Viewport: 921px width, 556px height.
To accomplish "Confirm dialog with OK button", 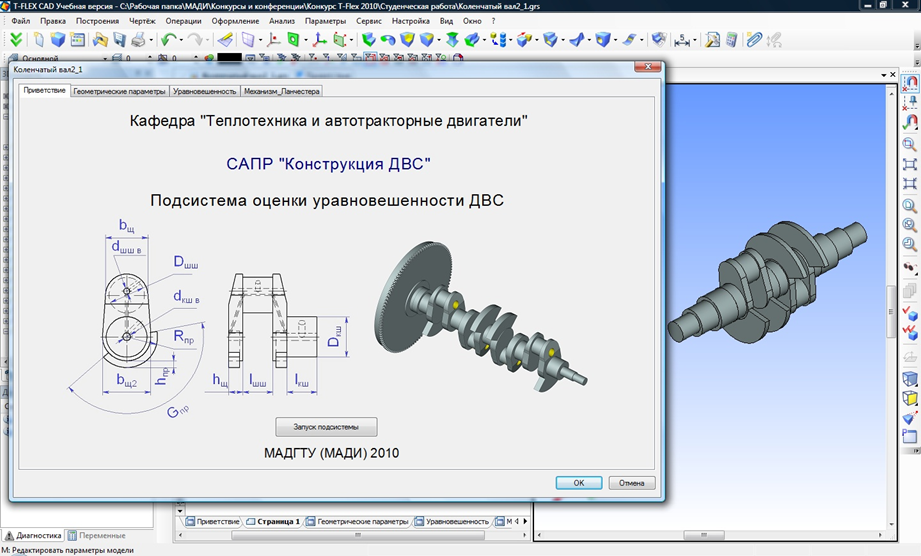I will pos(579,483).
